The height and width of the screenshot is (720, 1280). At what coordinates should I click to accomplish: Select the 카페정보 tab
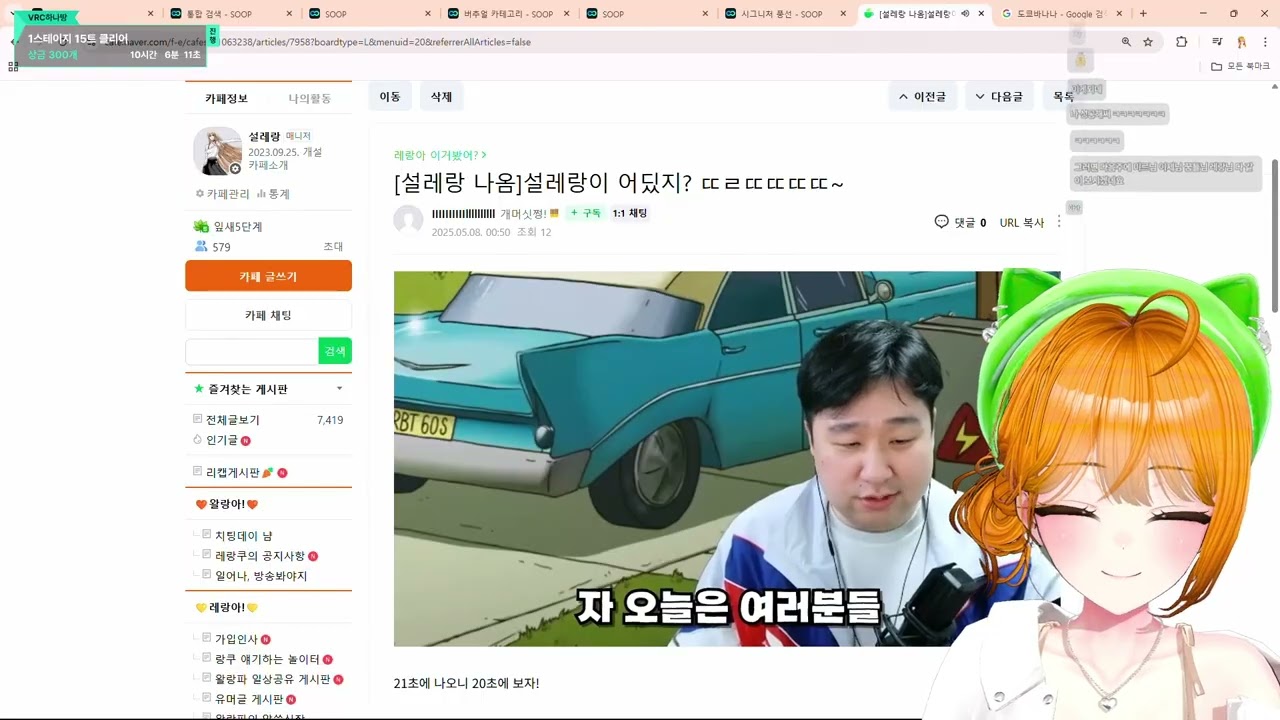pyautogui.click(x=226, y=98)
